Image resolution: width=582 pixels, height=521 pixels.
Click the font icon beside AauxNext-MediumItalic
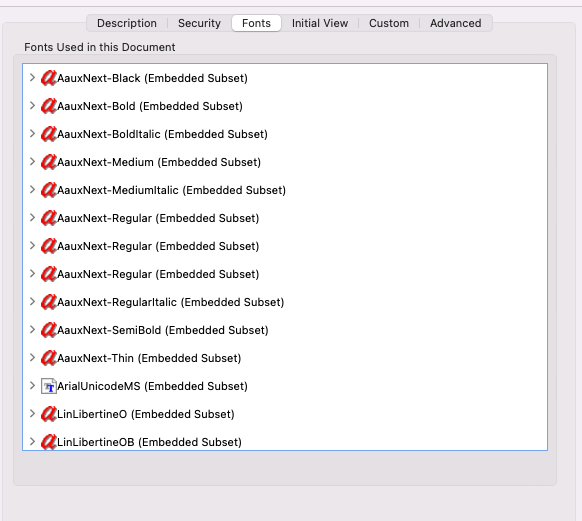(x=49, y=190)
